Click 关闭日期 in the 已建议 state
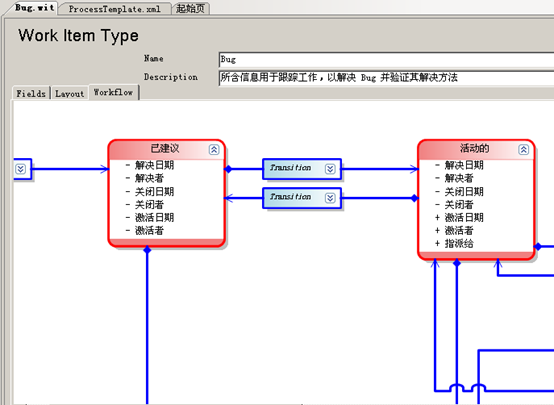Screen dimensions: 554x405 (x=154, y=192)
